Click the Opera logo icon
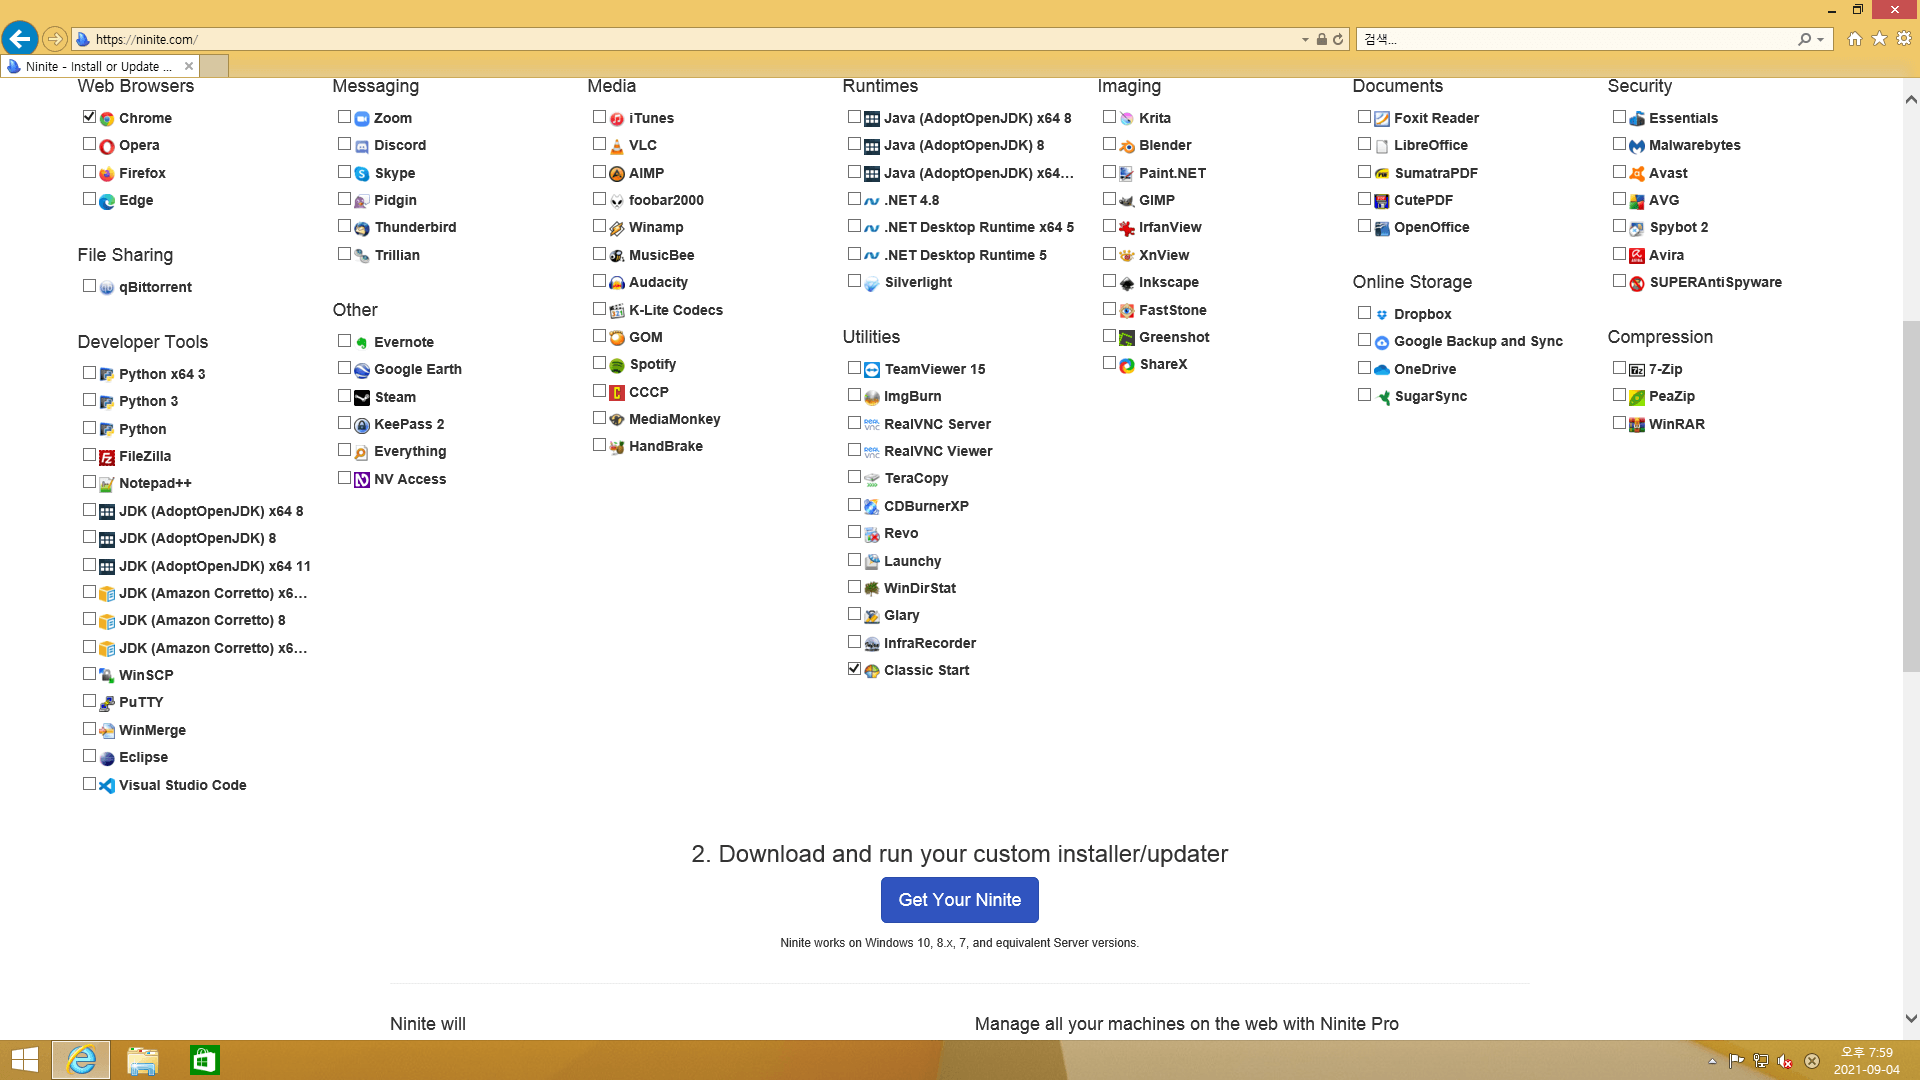This screenshot has width=1920, height=1080. click(107, 146)
